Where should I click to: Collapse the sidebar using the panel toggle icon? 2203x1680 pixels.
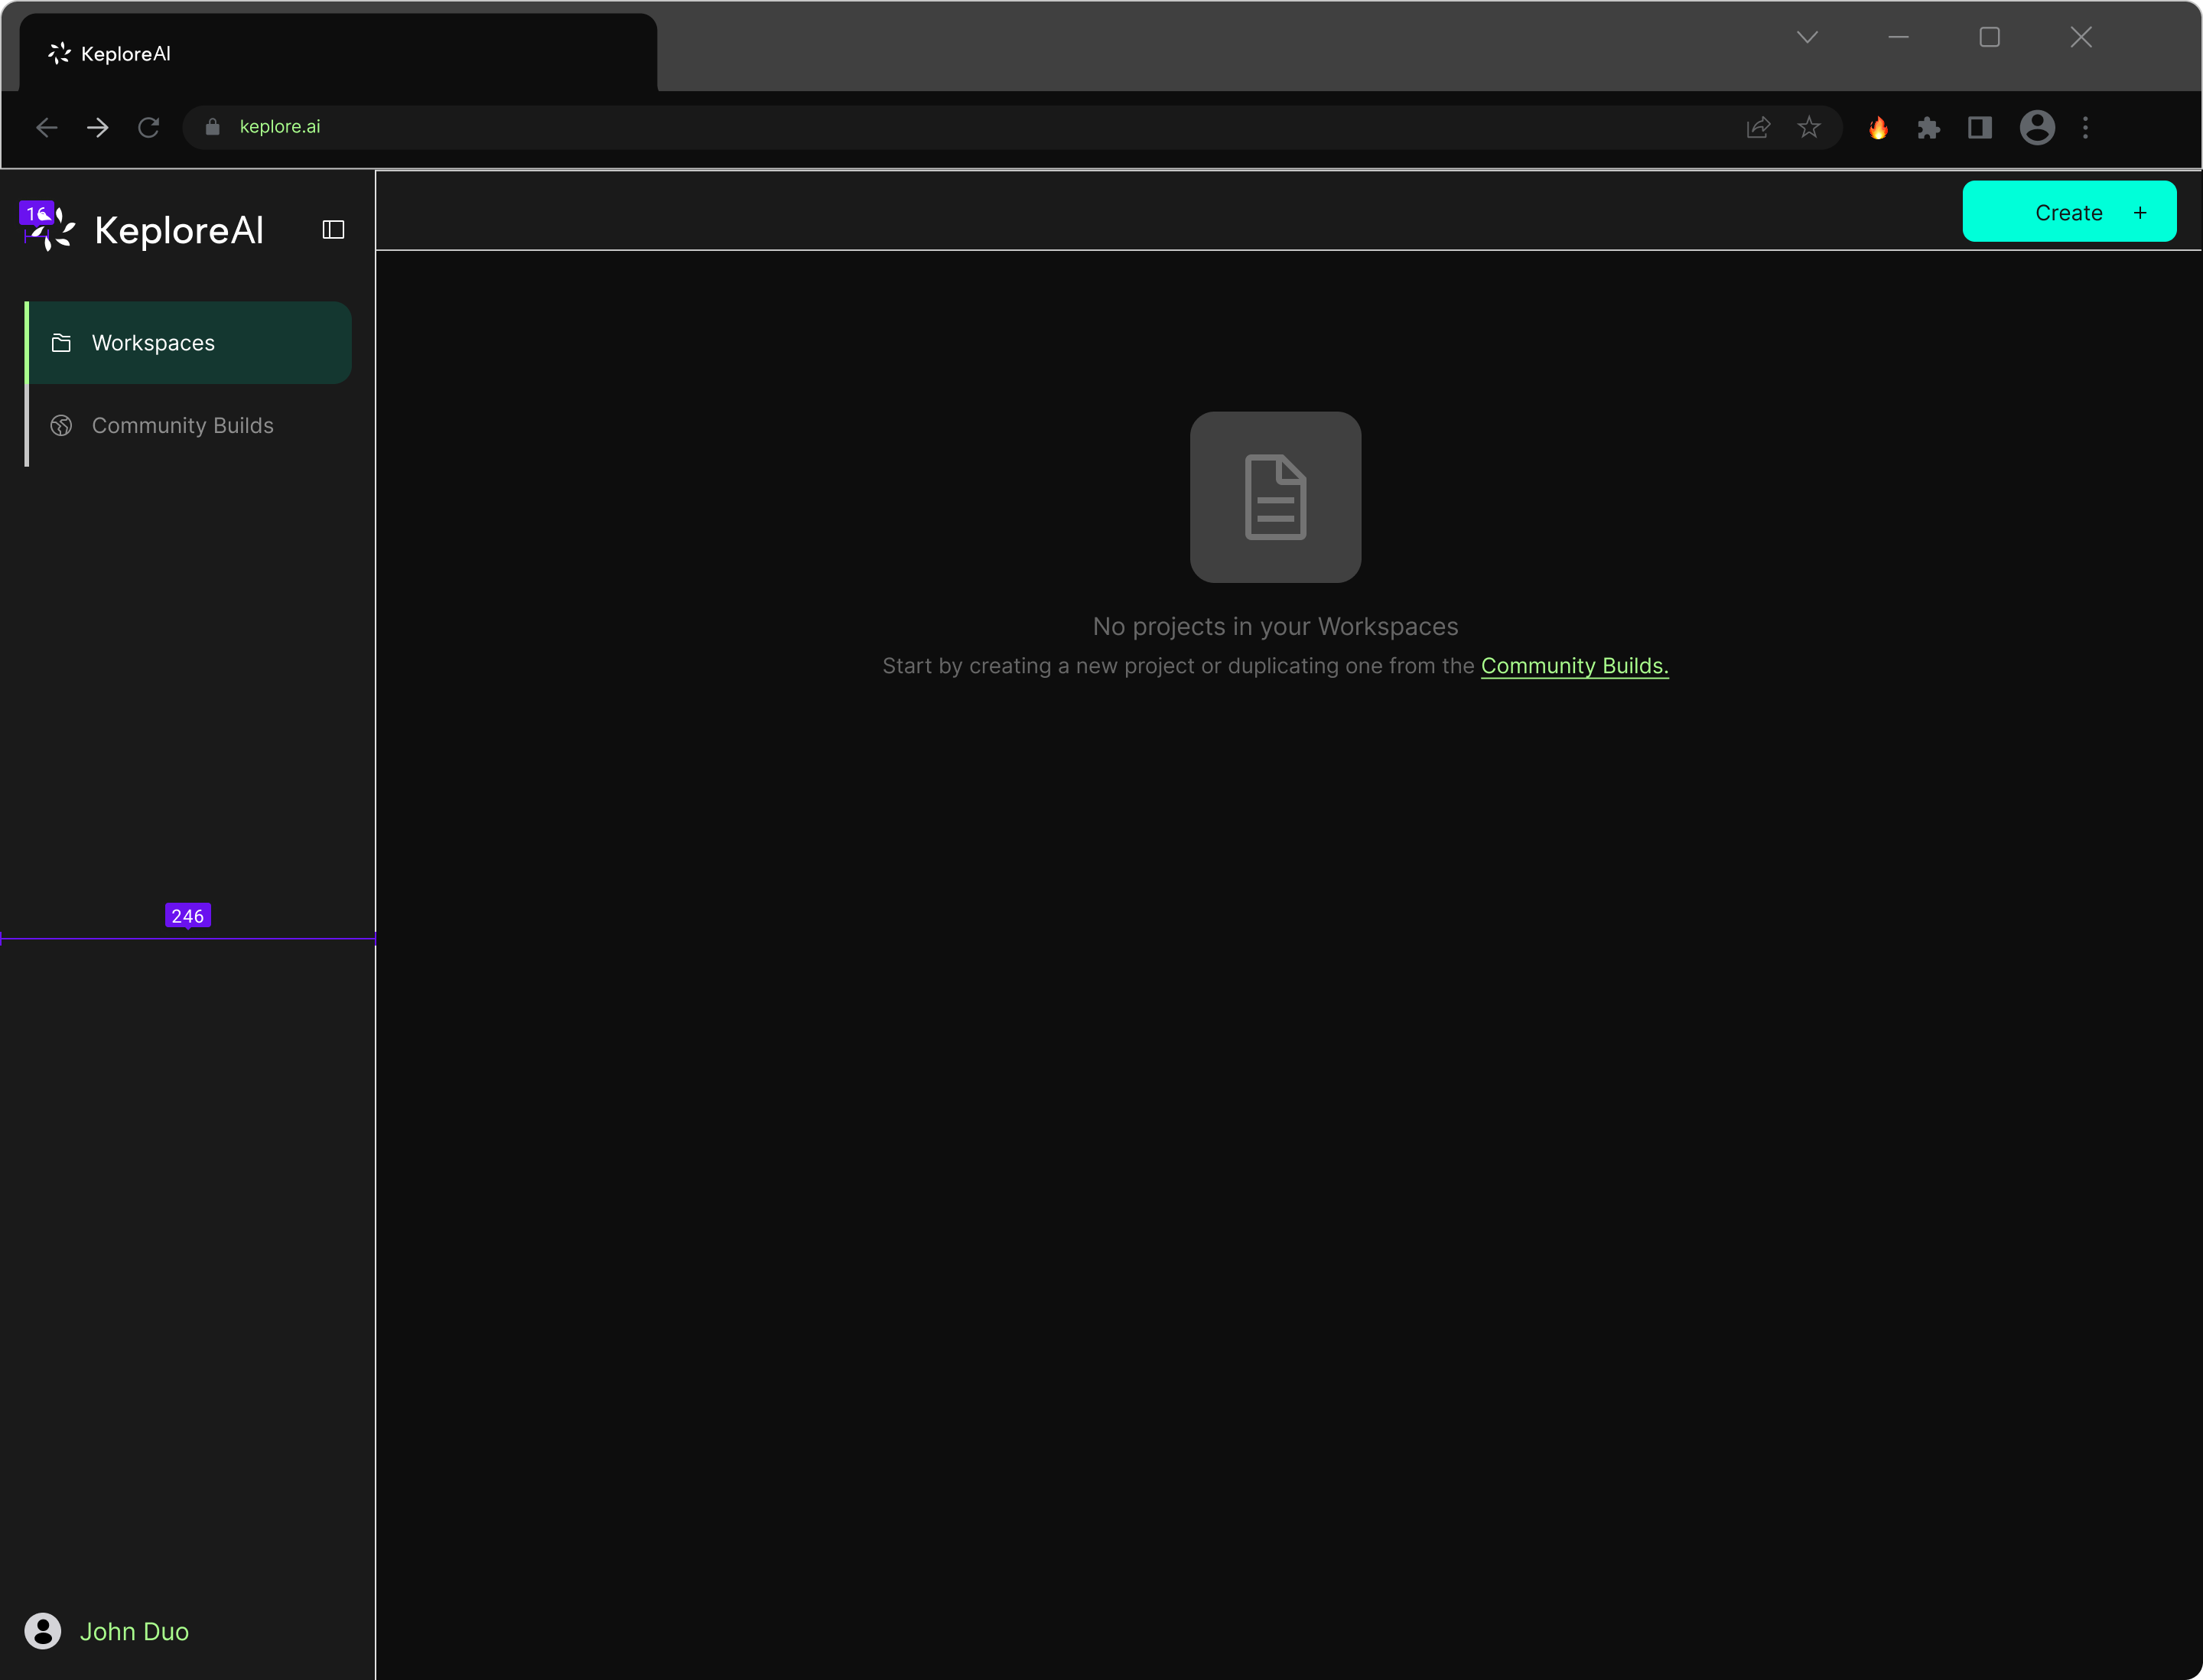333,230
